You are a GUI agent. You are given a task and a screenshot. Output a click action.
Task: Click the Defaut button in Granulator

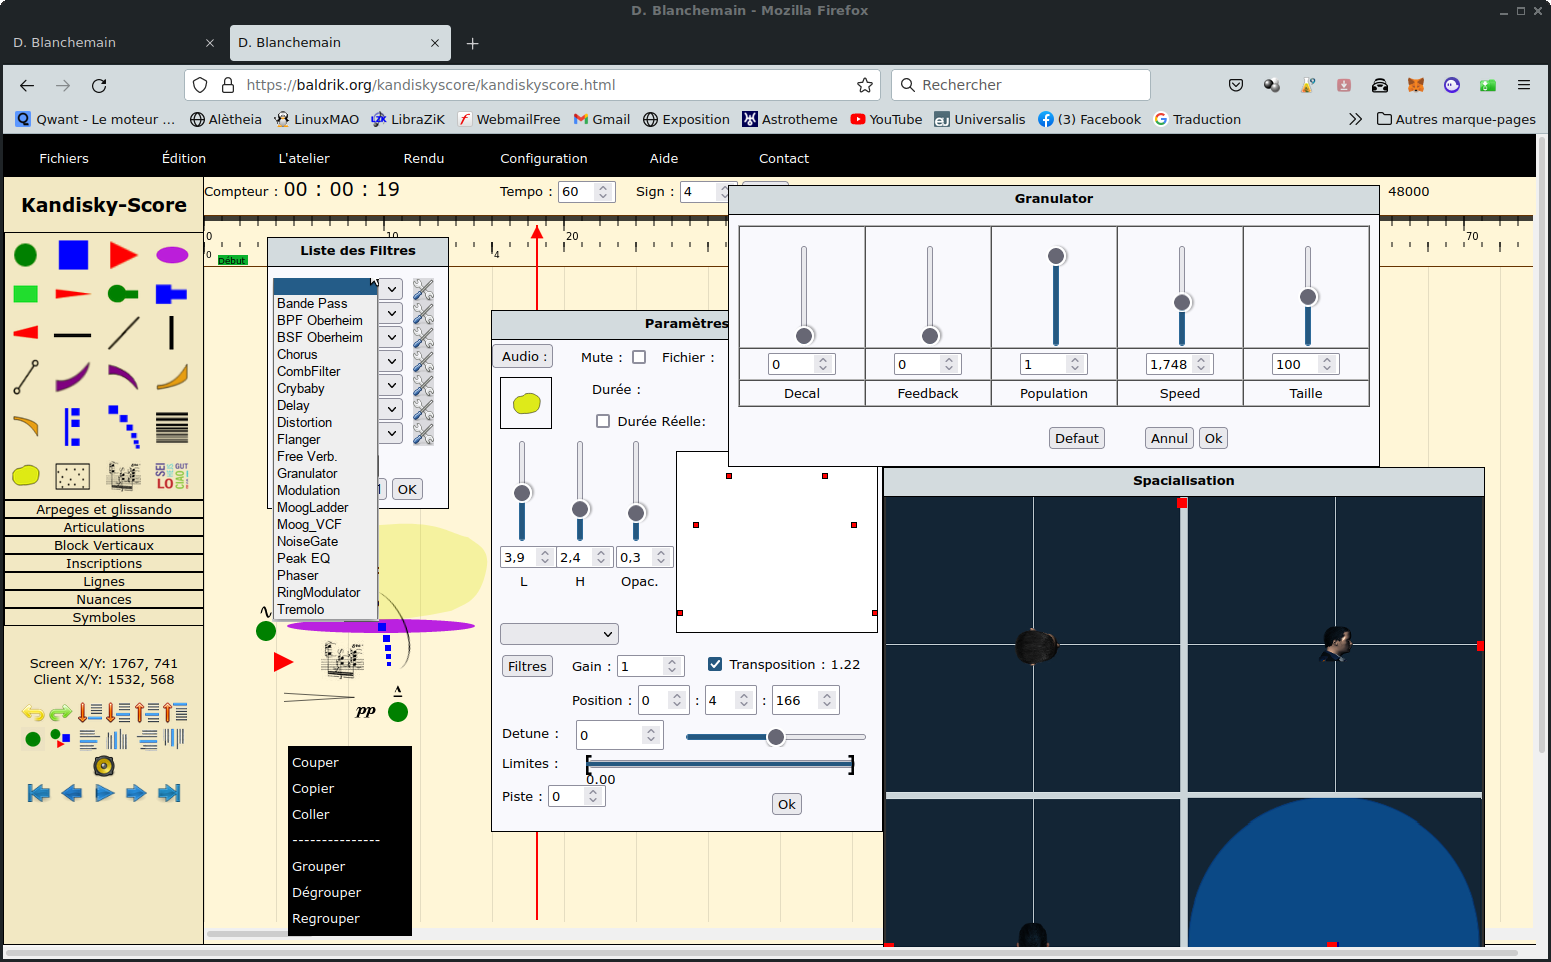click(x=1076, y=438)
